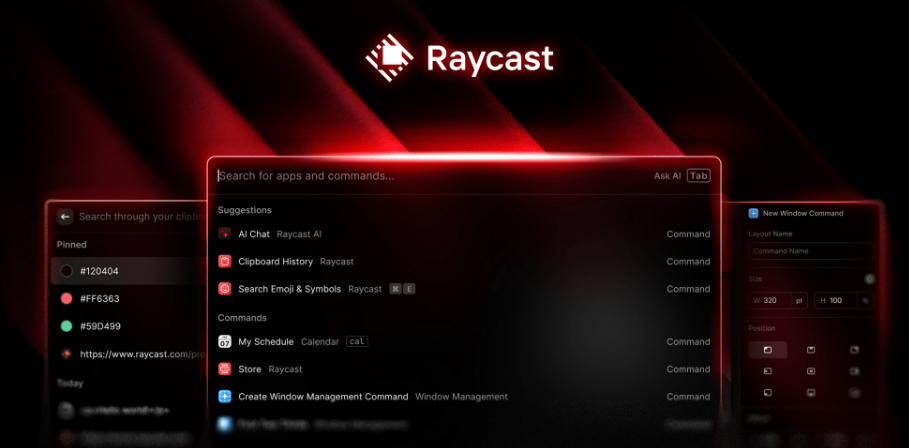Screen dimensions: 909x448
Task: Click the #120404 color swatch
Action: 67,271
